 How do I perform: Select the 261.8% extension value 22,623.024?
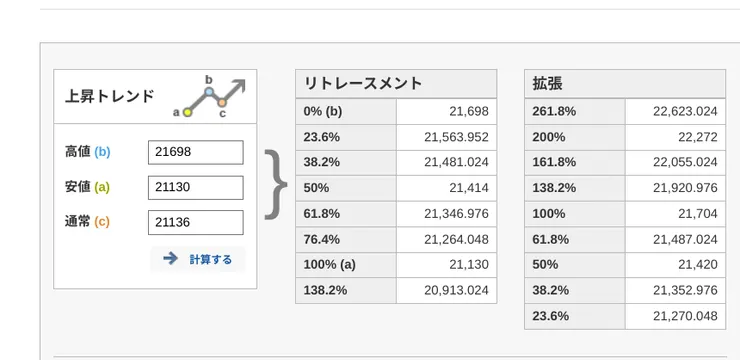click(685, 111)
